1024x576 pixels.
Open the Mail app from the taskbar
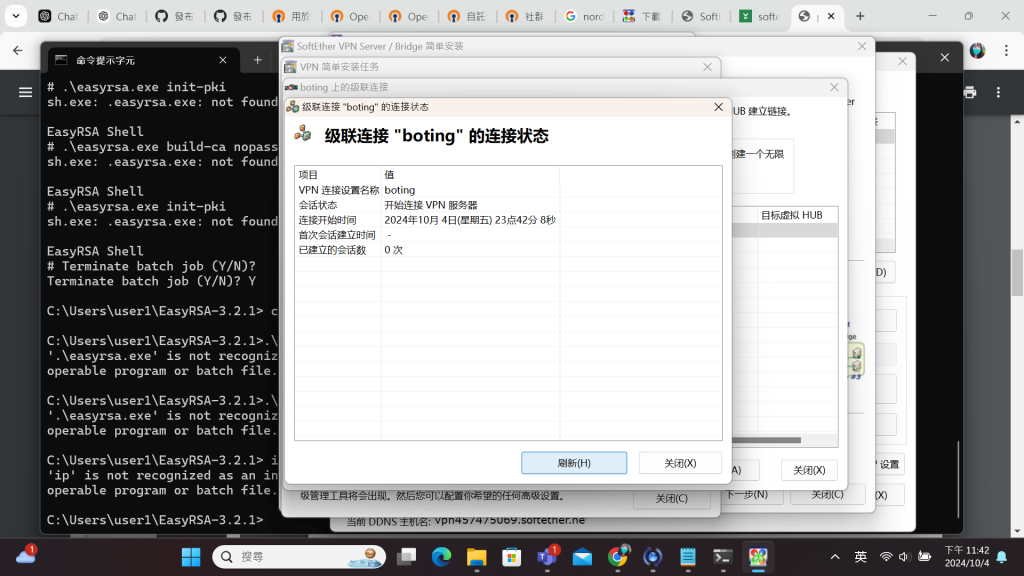pos(583,557)
